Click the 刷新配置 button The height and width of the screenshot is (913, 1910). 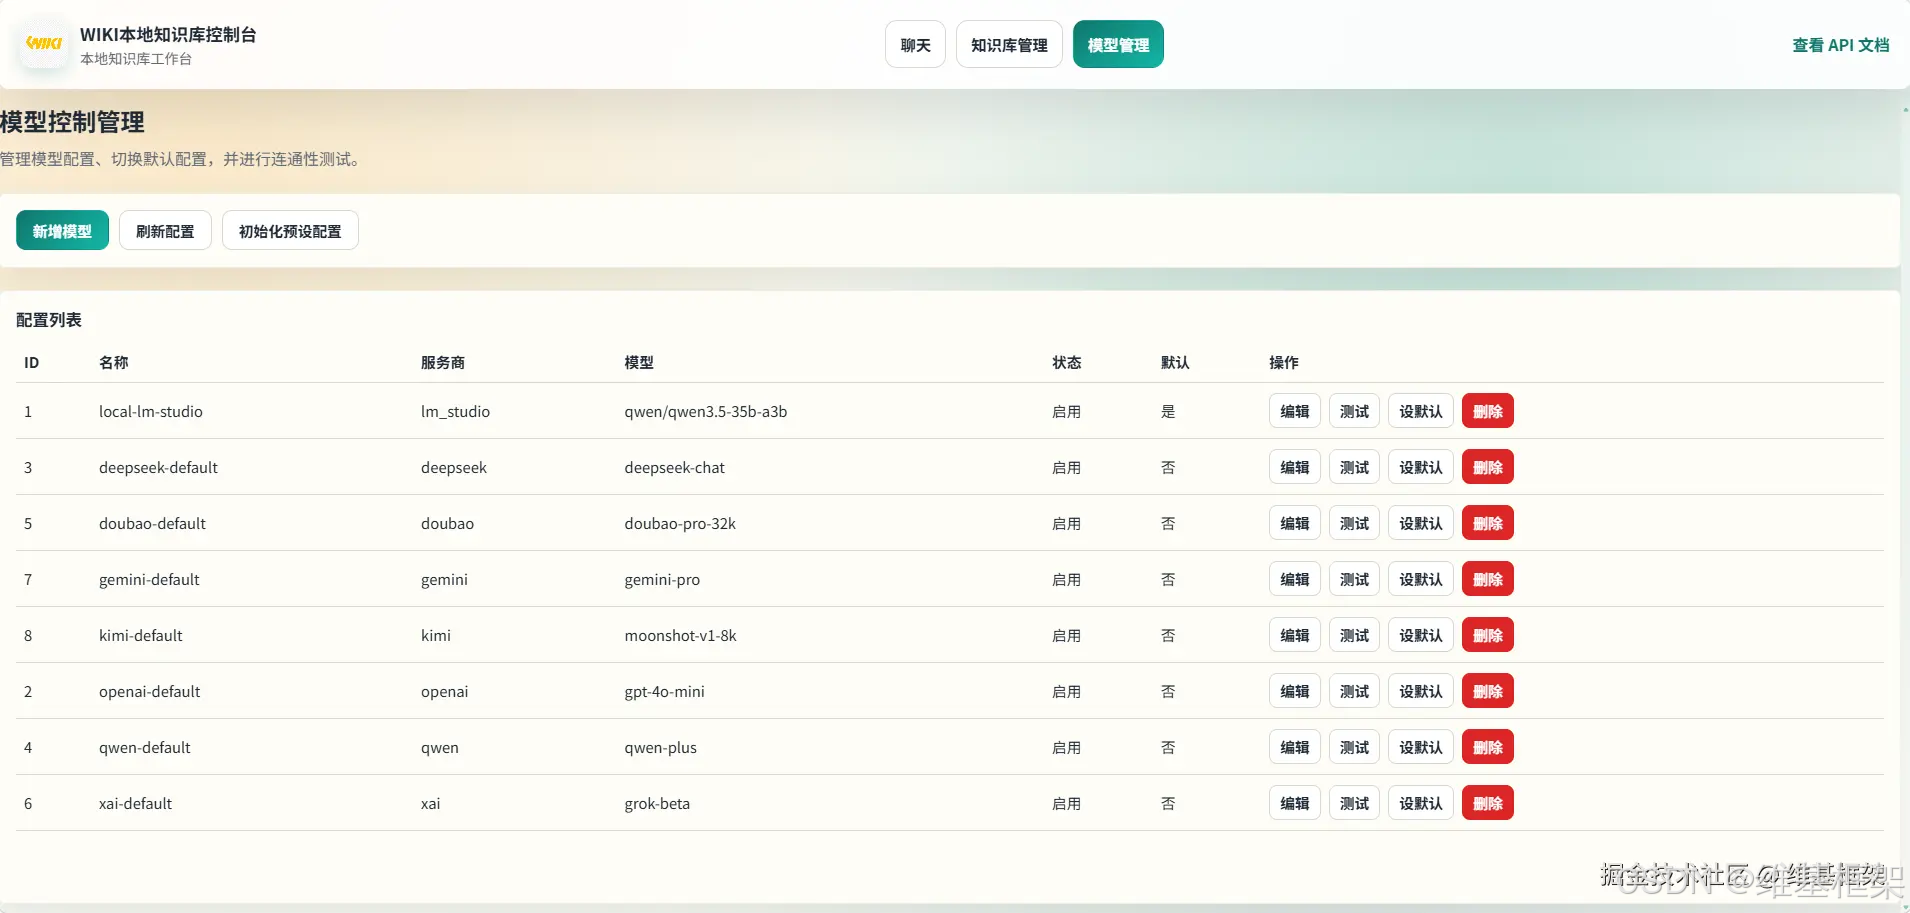[x=165, y=231]
